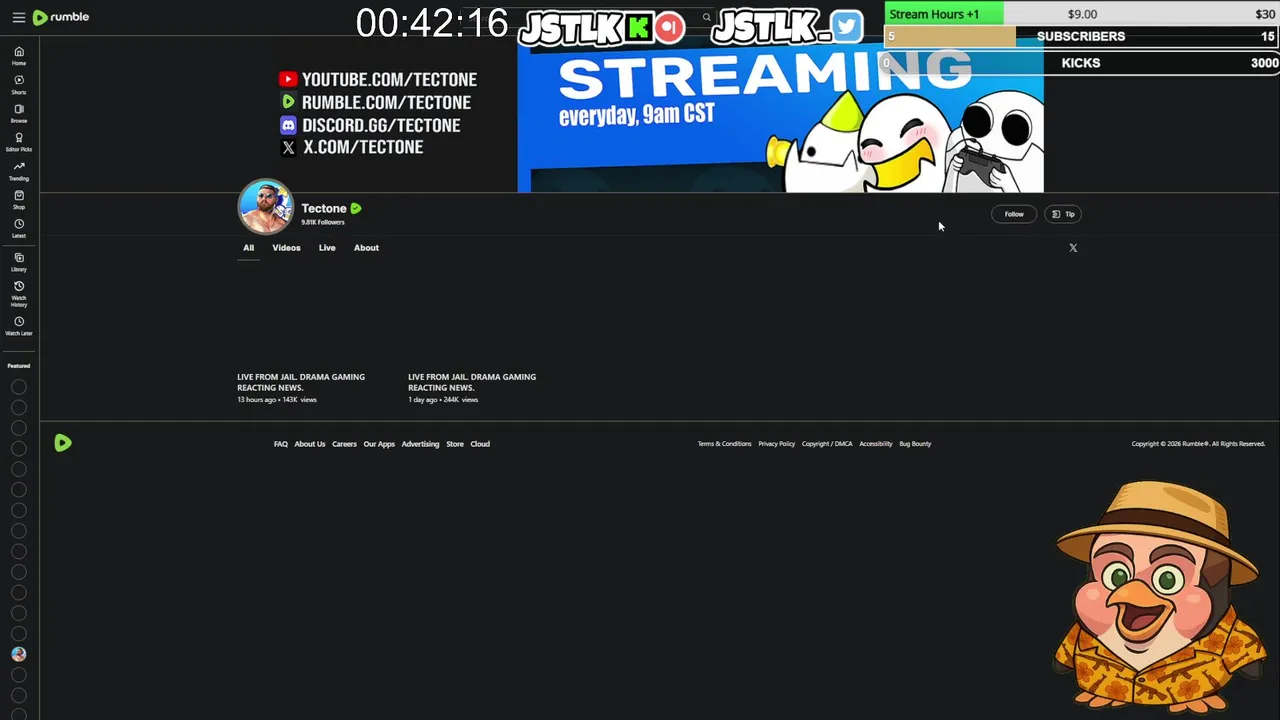Open the Copyright / DMCA link
The width and height of the screenshot is (1280, 720).
(827, 444)
